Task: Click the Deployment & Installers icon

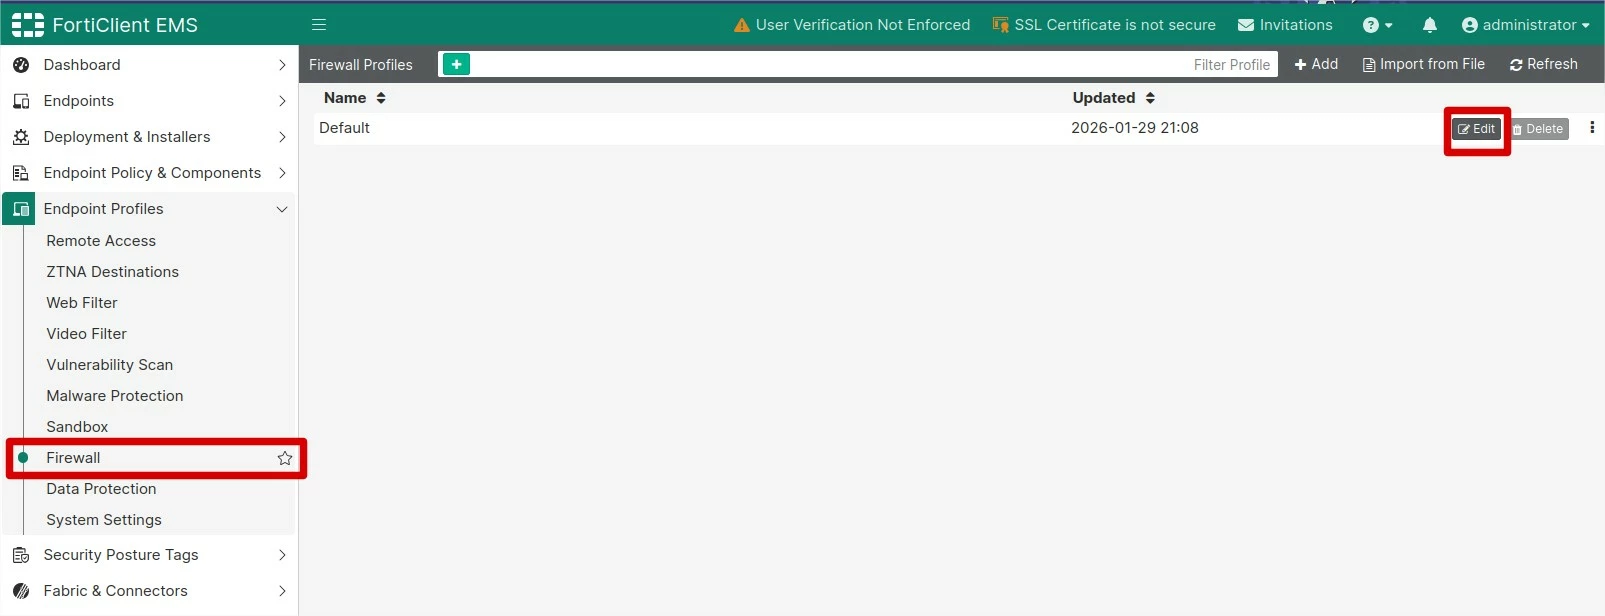Action: (21, 137)
